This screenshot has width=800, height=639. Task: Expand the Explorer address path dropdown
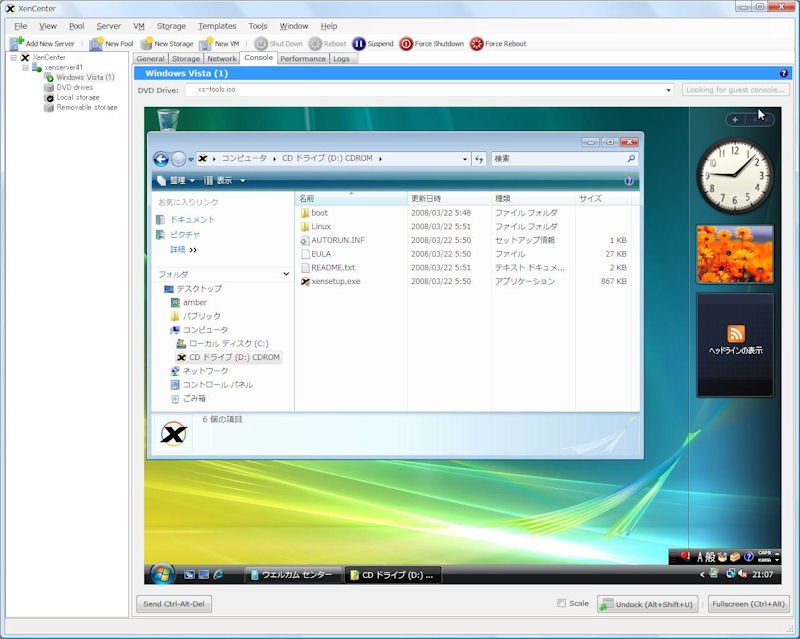pyautogui.click(x=464, y=159)
